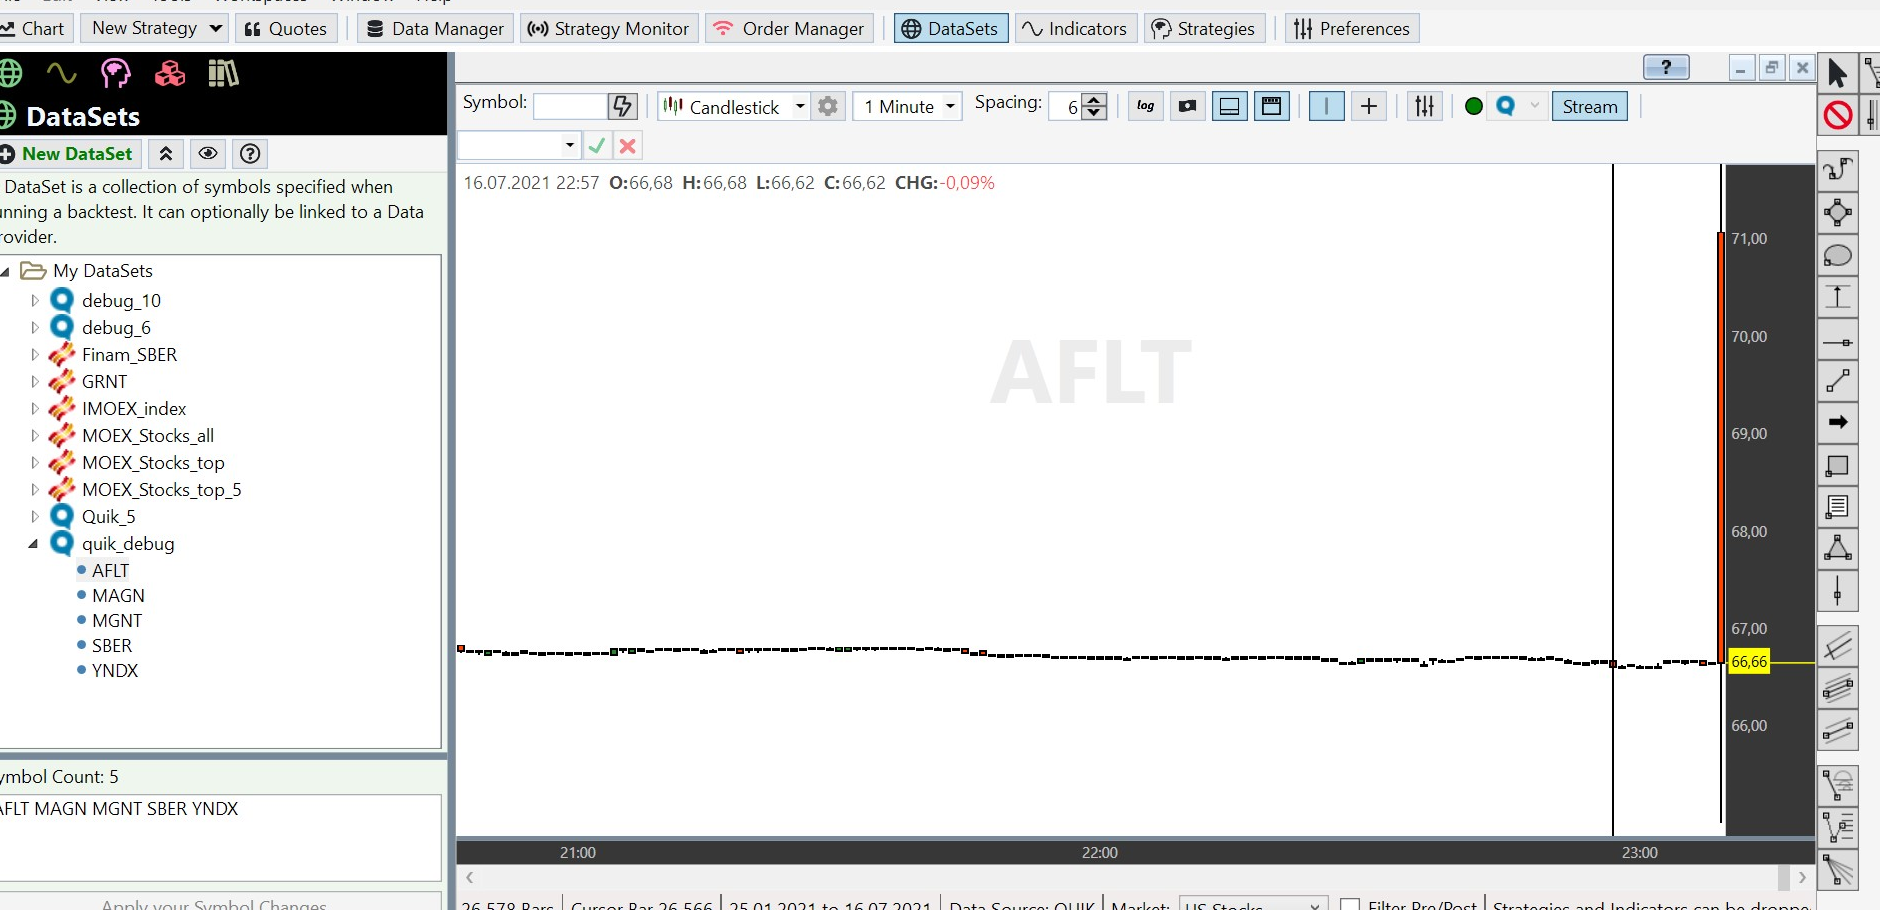Collapse the quik_debug dataset node

[x=34, y=543]
